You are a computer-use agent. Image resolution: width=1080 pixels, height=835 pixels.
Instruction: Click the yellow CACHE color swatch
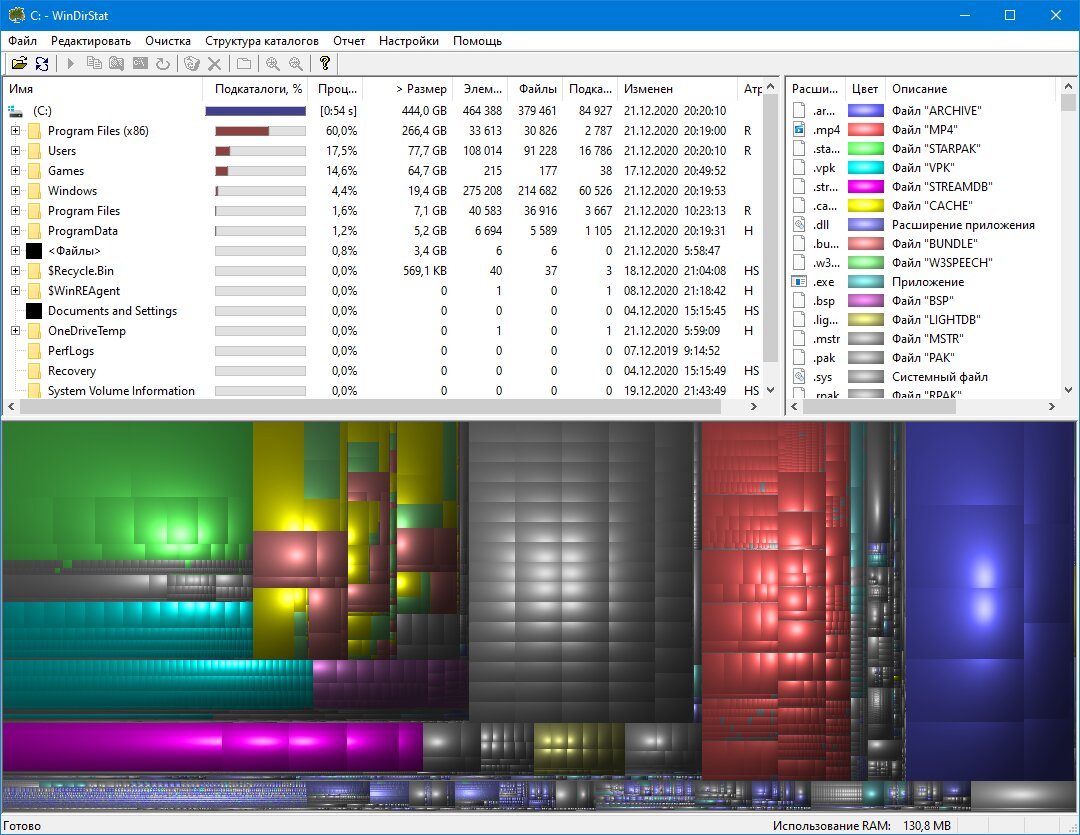pos(865,205)
